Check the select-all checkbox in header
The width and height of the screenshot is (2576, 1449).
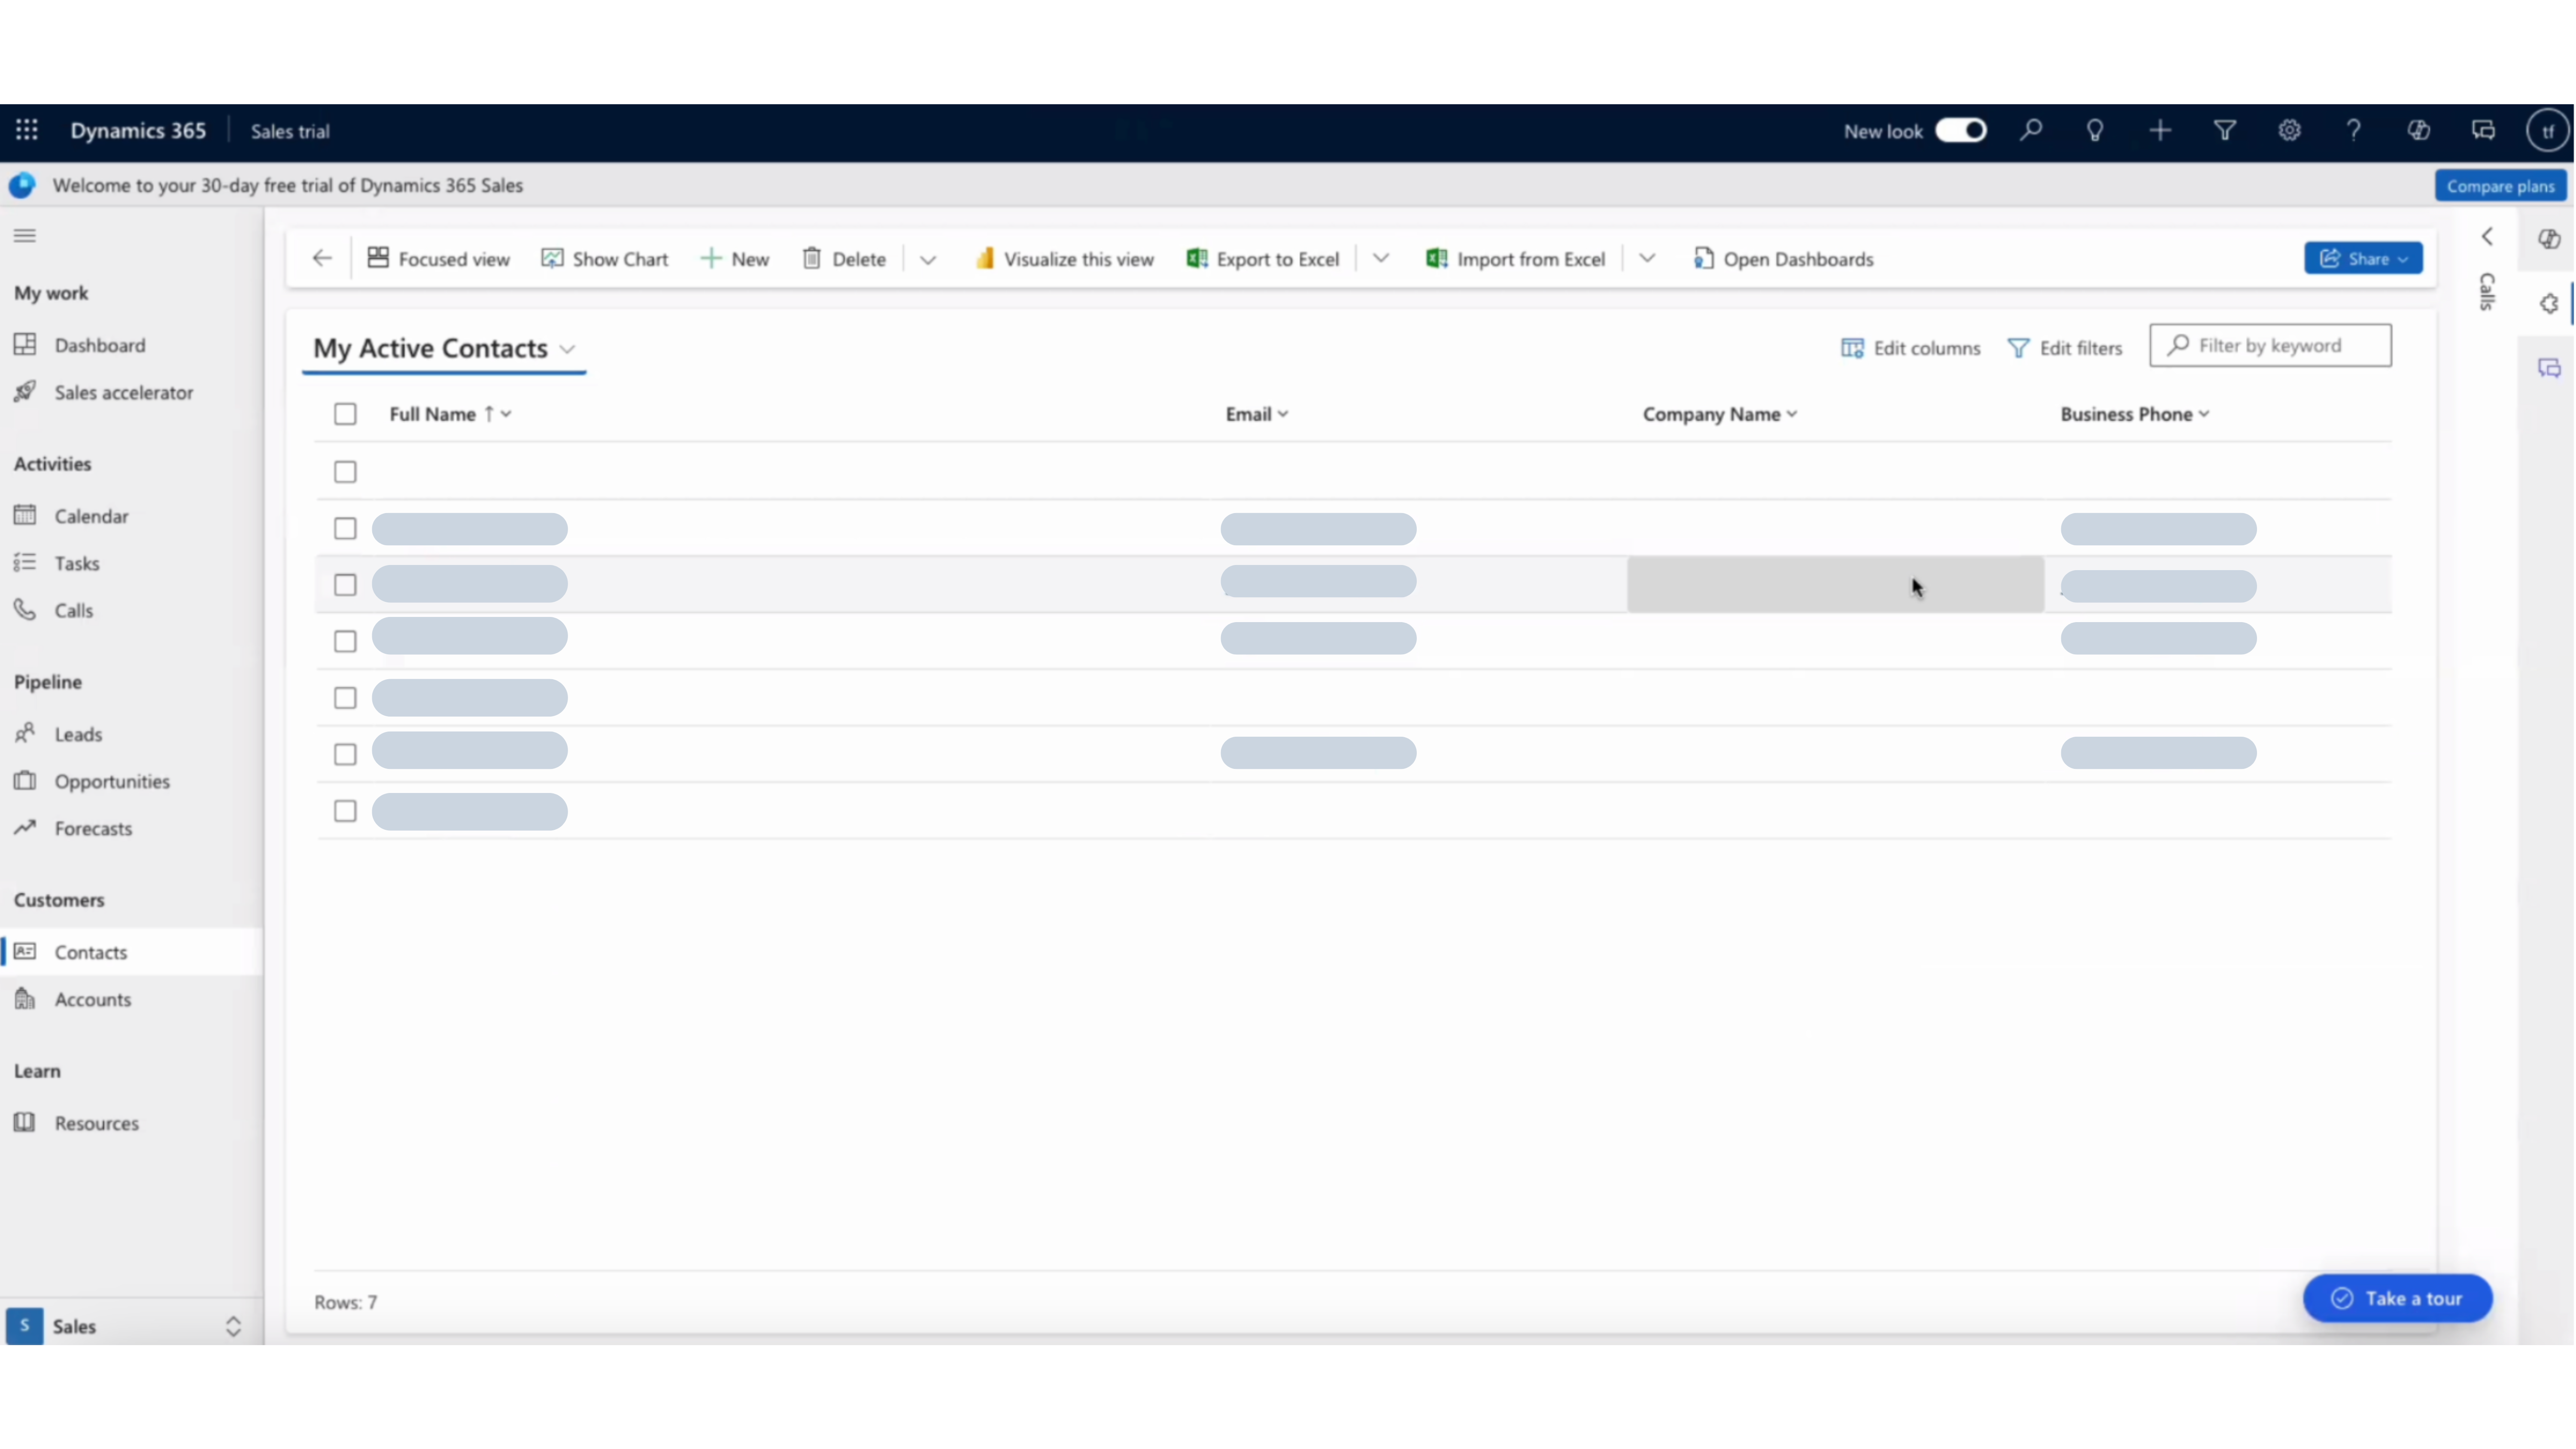click(345, 414)
